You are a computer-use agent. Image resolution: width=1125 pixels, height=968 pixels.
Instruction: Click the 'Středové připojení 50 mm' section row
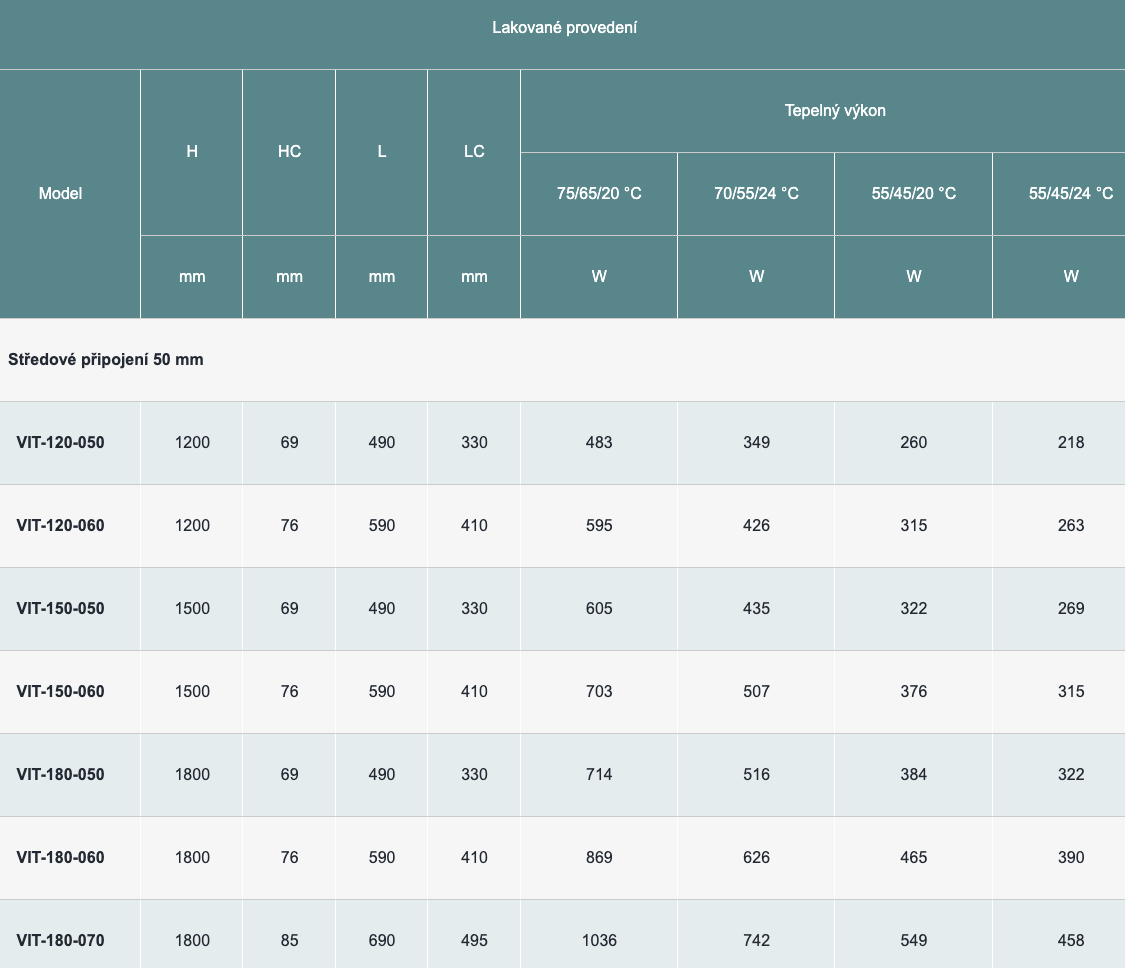click(x=106, y=360)
